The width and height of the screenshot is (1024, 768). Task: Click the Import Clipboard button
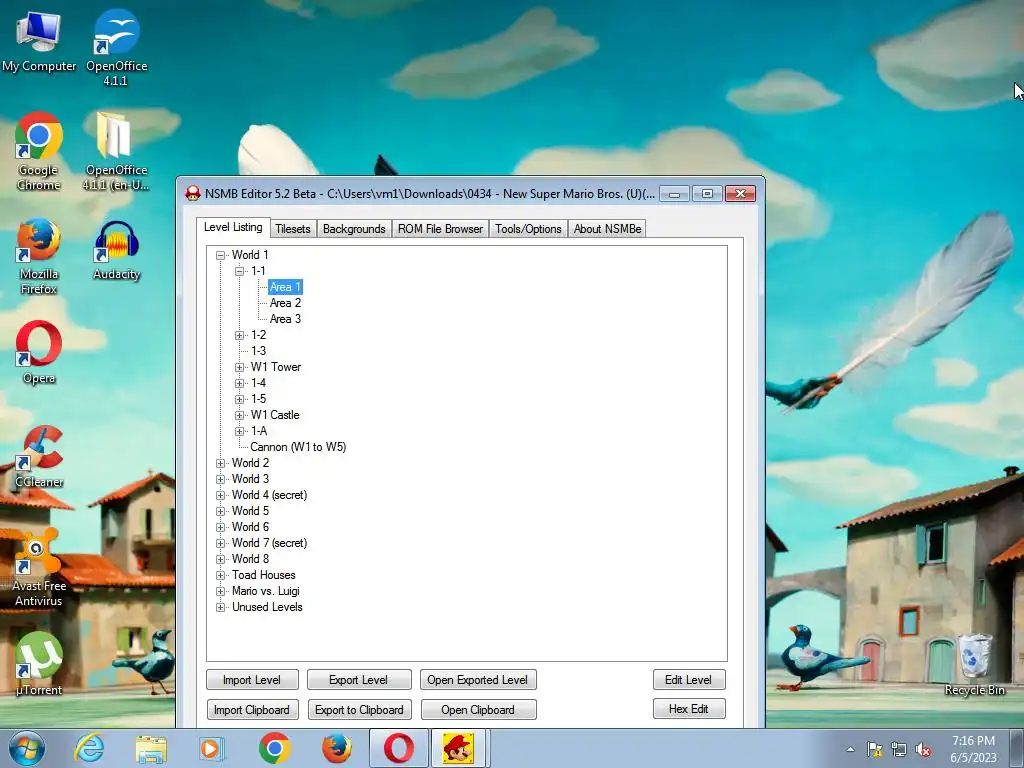click(252, 710)
